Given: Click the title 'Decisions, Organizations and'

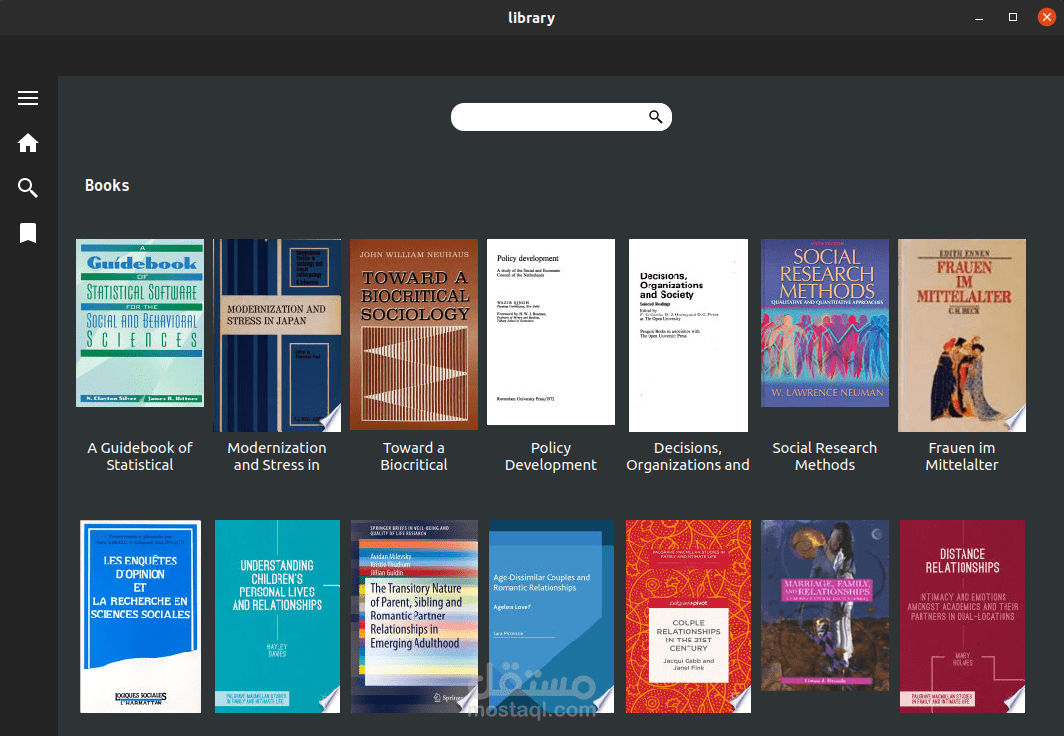Looking at the screenshot, I should point(688,457).
